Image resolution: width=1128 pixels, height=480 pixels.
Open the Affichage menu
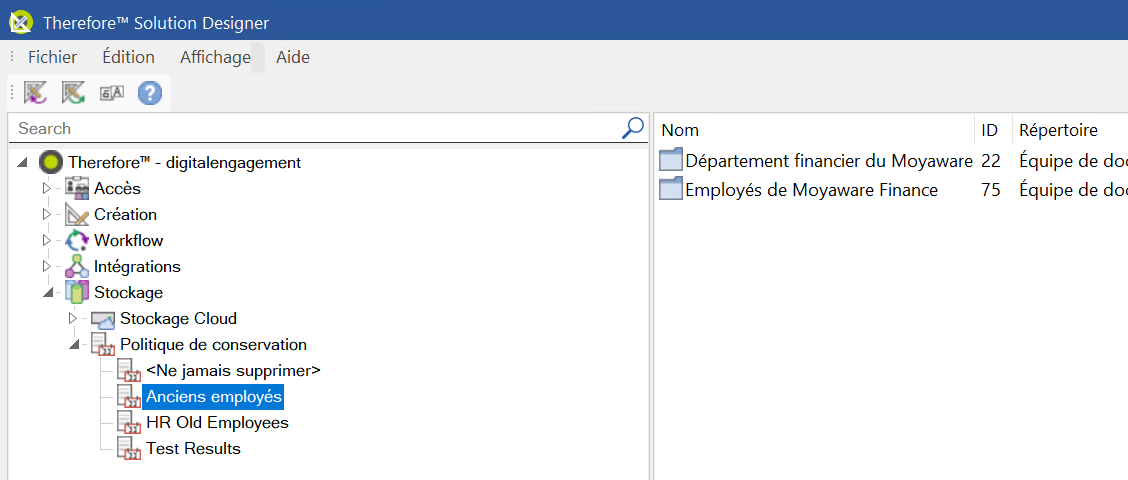click(215, 57)
